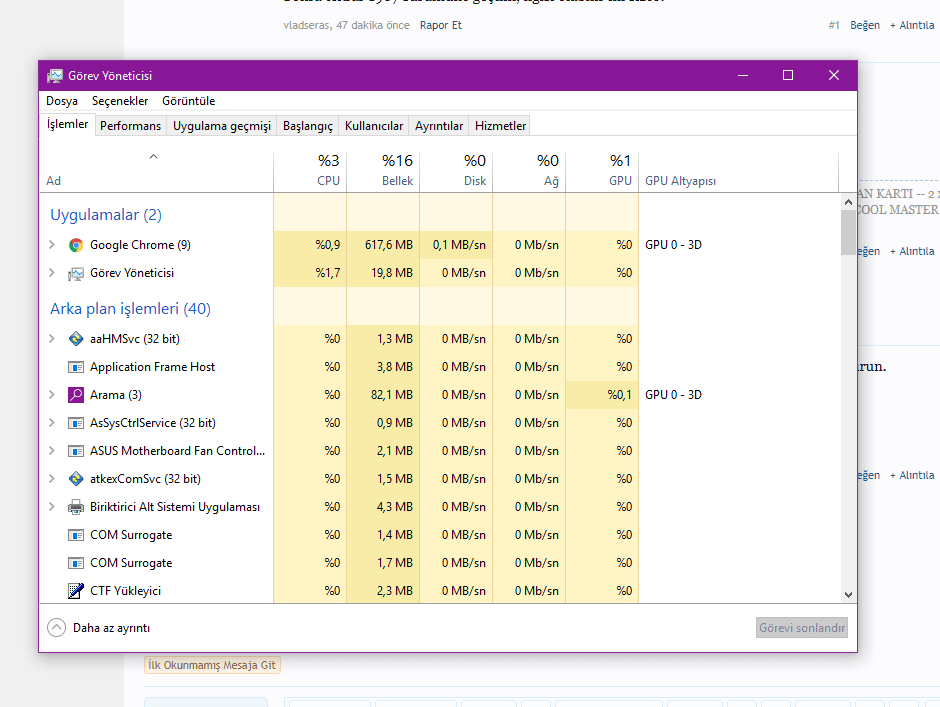Select the İşlemler tab
The width and height of the screenshot is (940, 707).
67,124
